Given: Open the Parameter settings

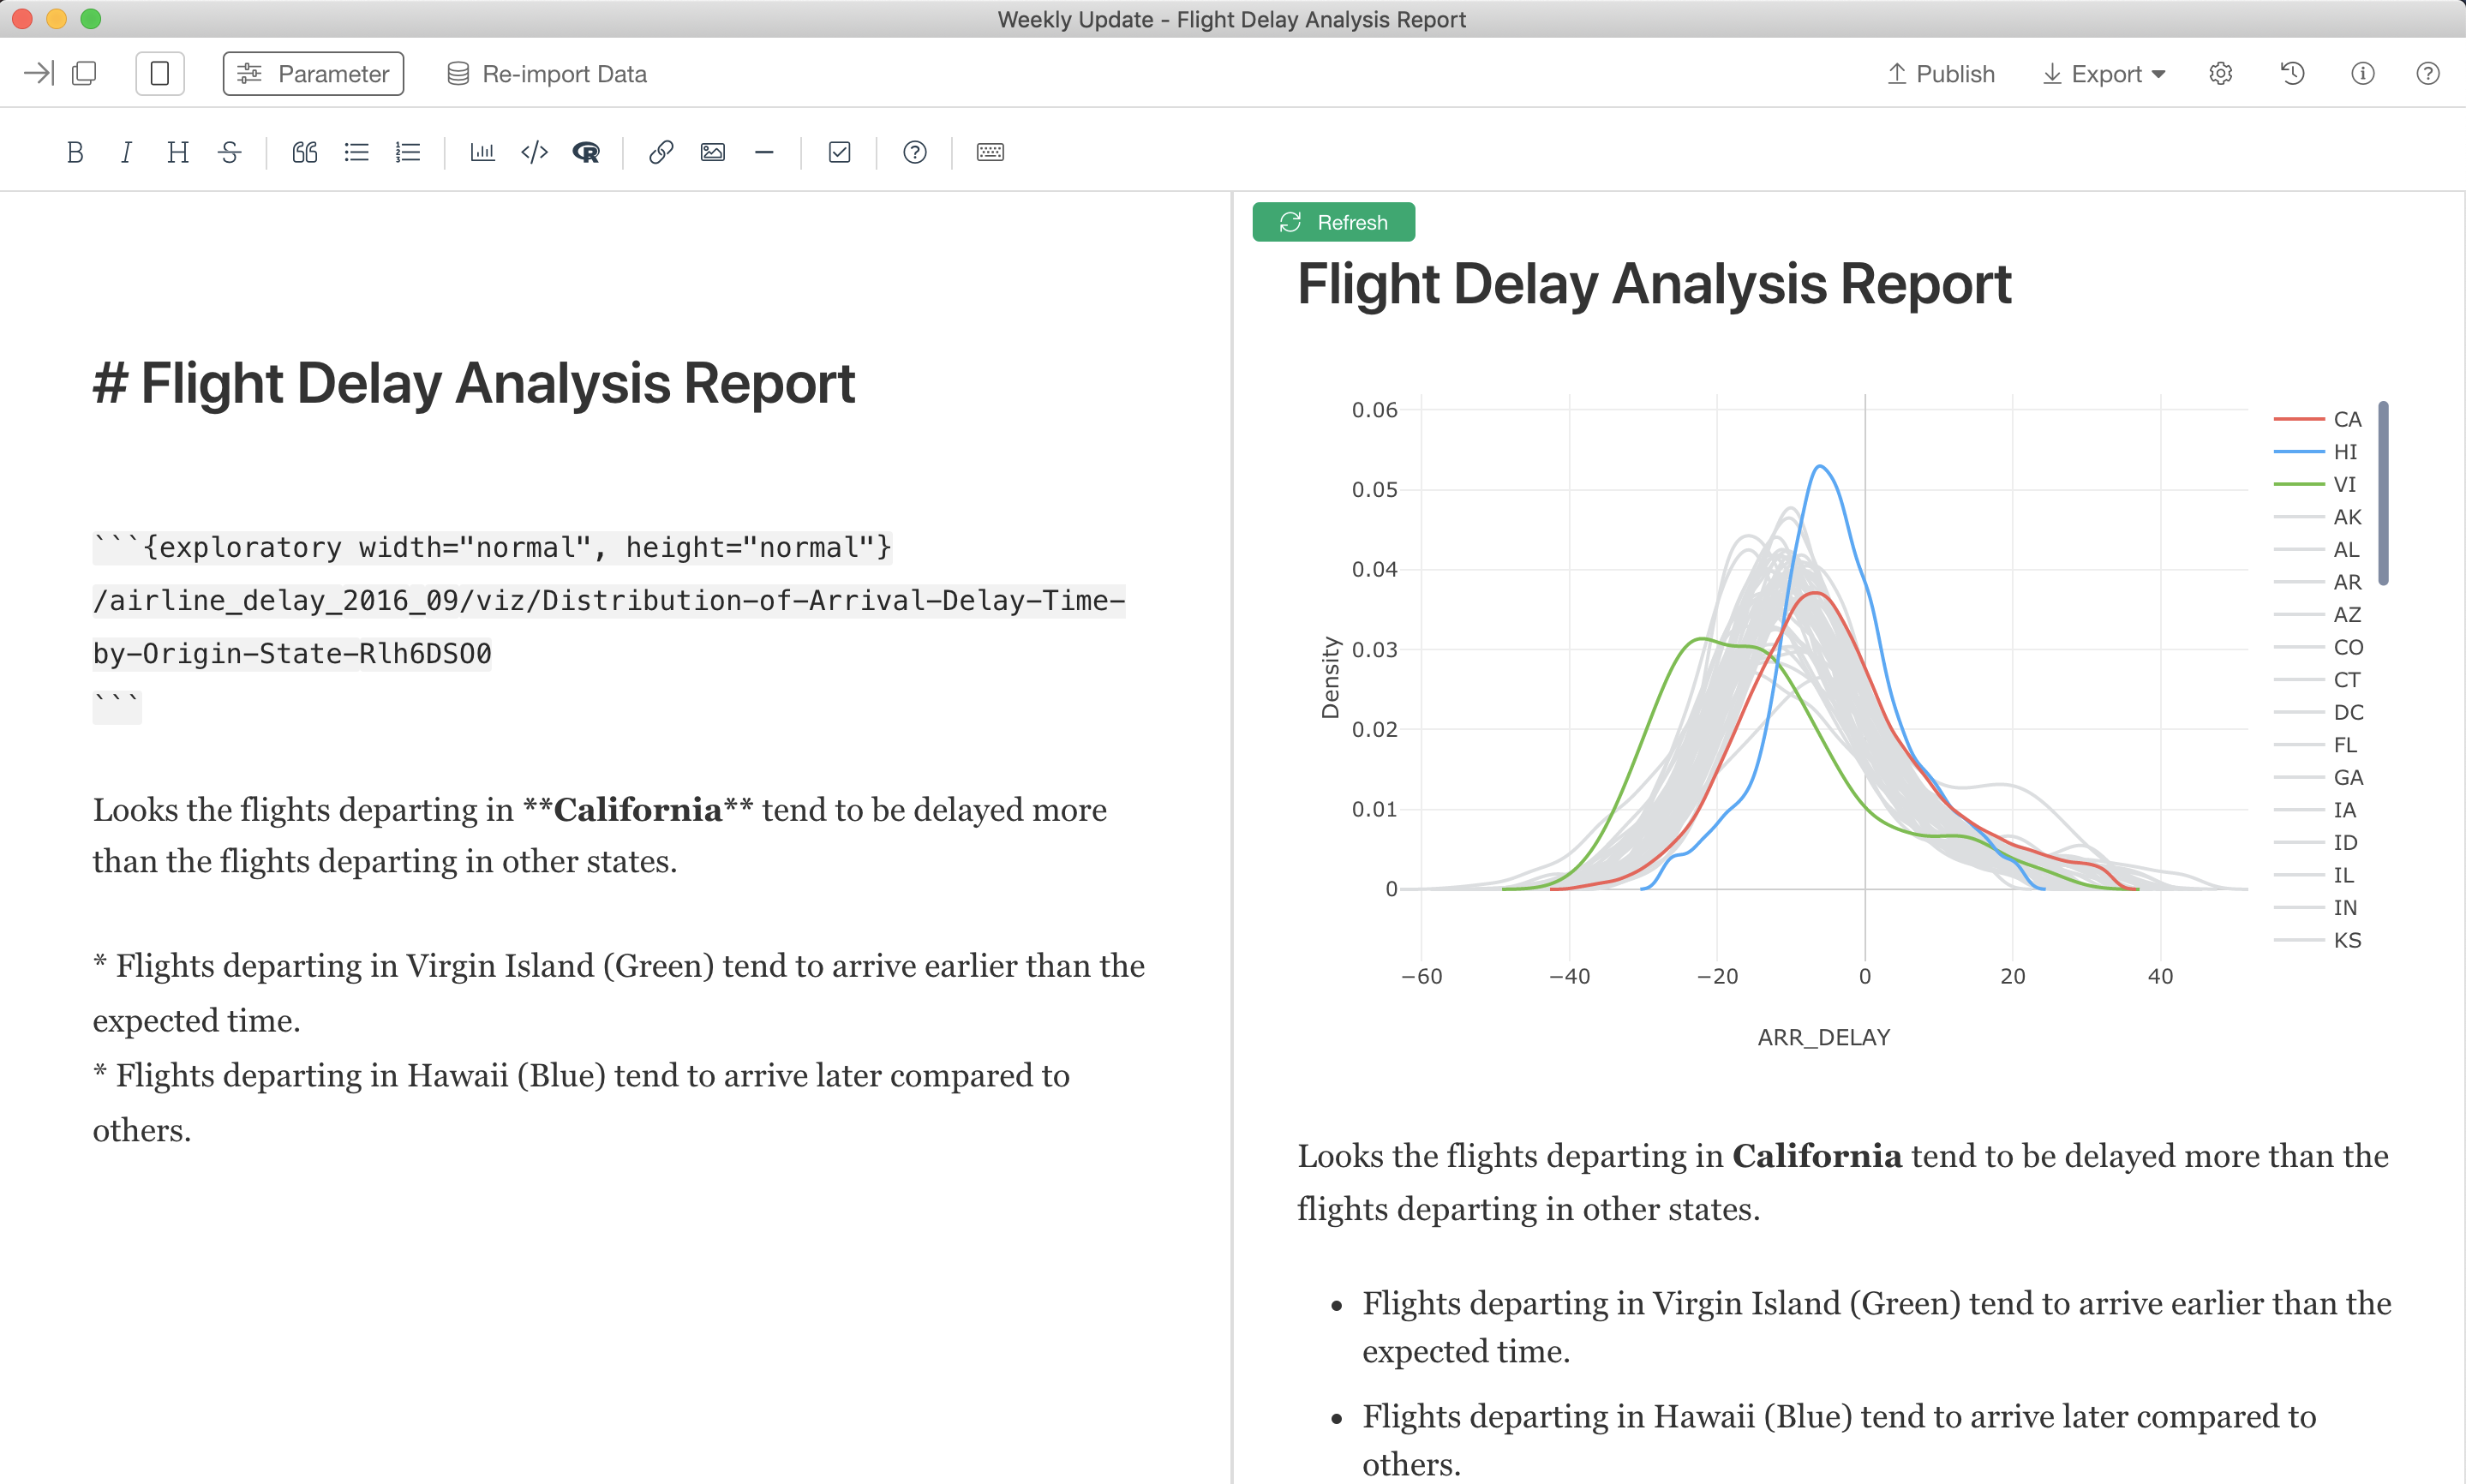Looking at the screenshot, I should click(313, 73).
